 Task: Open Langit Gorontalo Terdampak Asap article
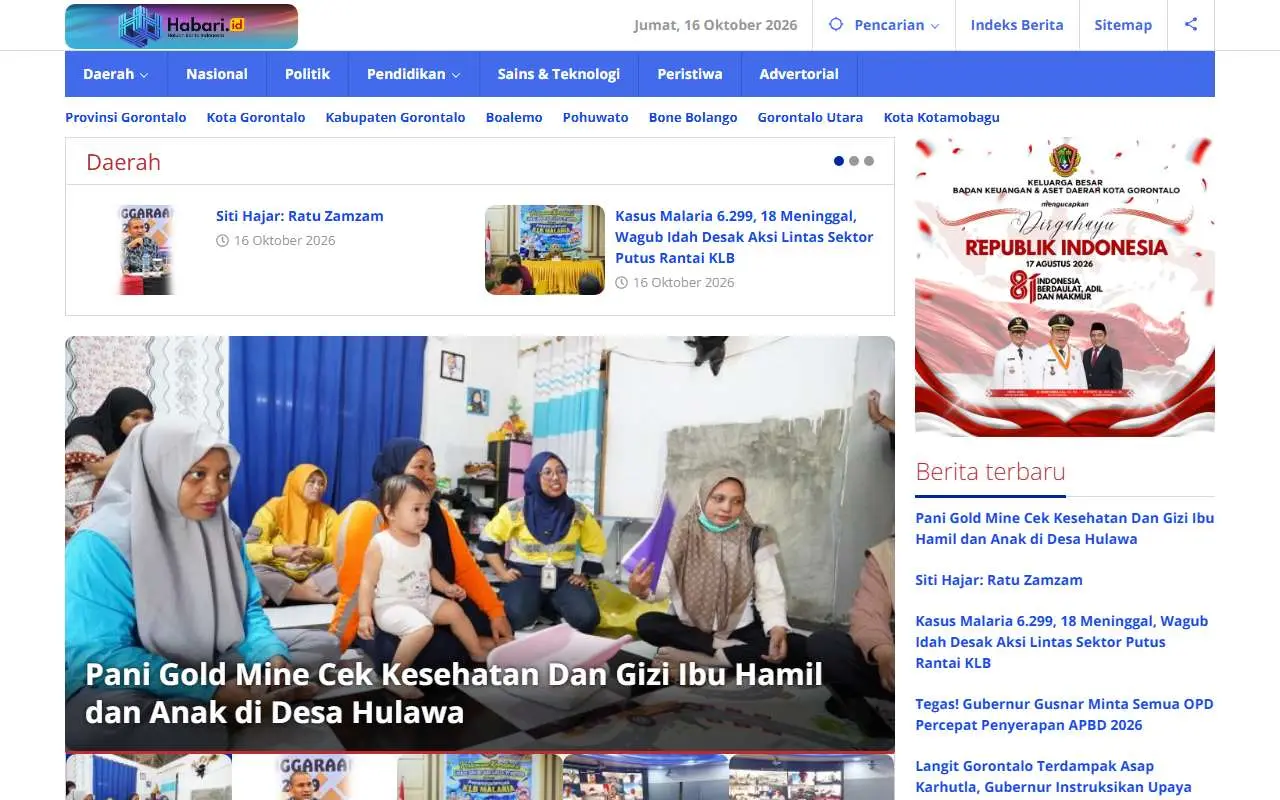coord(1053,777)
